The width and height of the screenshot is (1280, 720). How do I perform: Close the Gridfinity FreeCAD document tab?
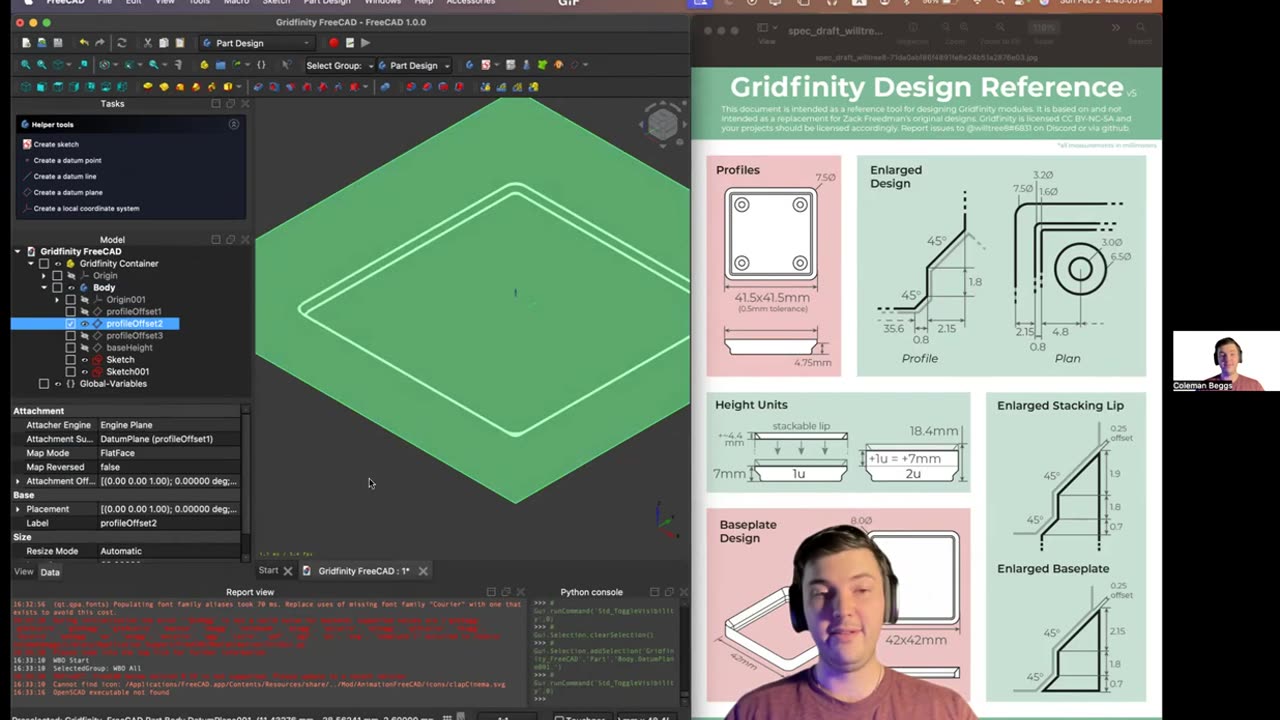423,571
